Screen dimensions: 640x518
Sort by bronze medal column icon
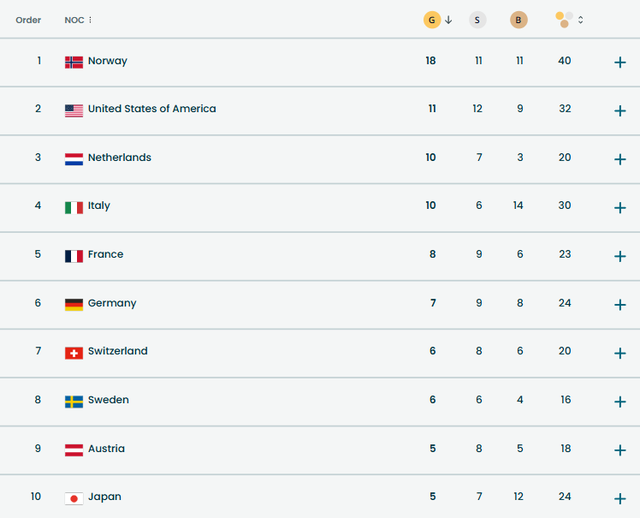(518, 20)
